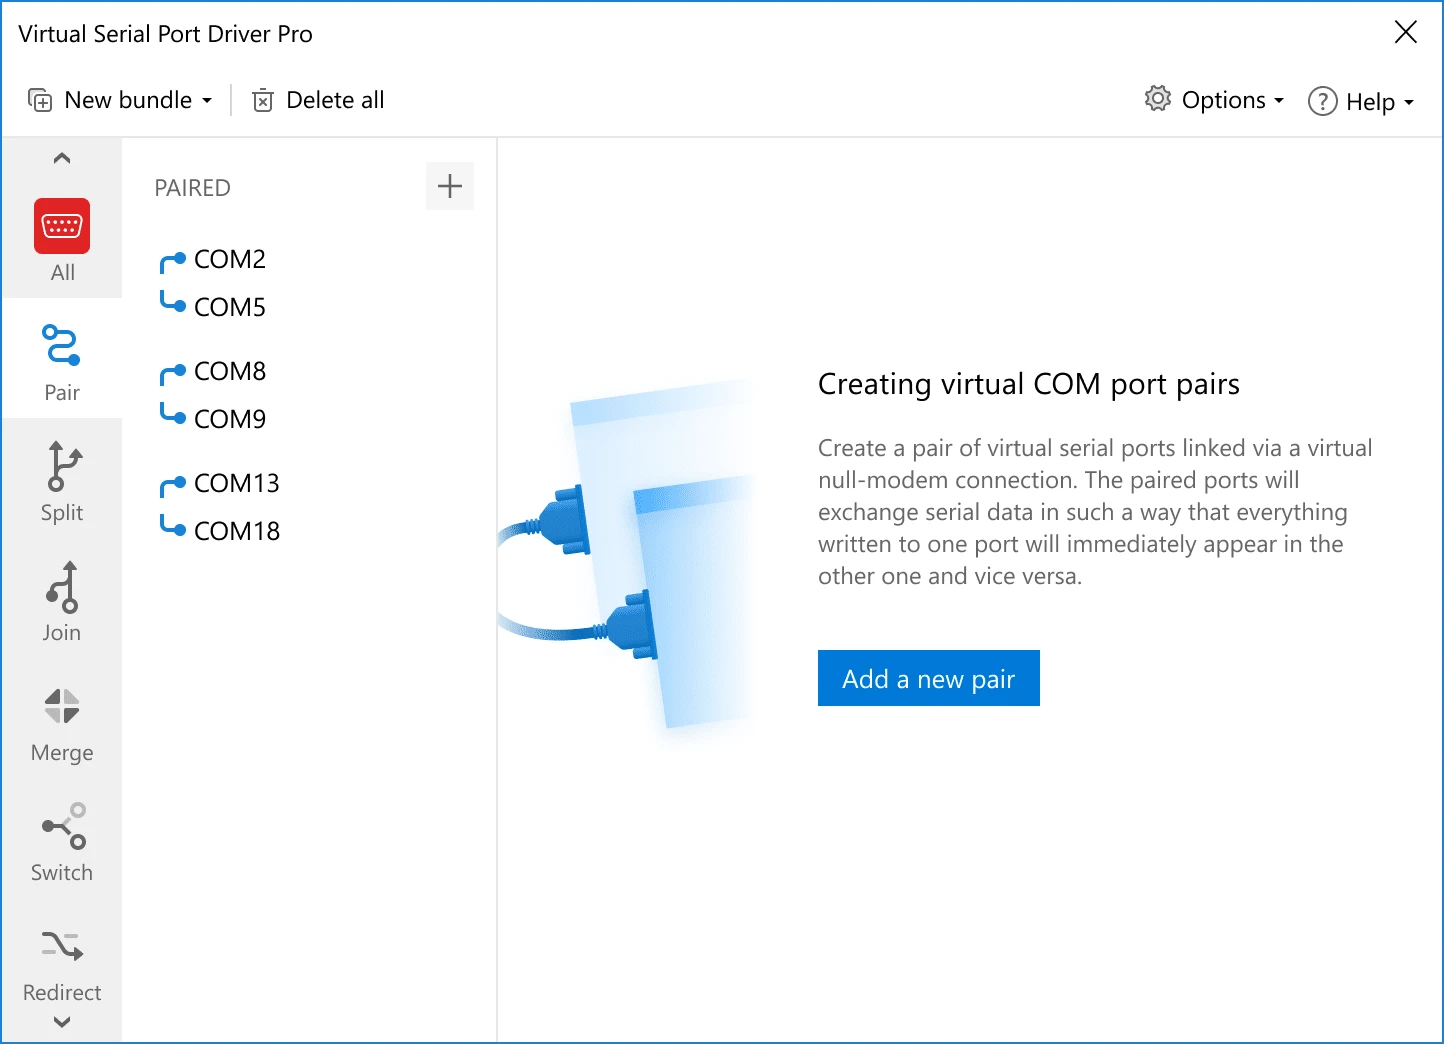This screenshot has width=1444, height=1044.
Task: Select the Switch bundle icon
Action: pos(62,826)
